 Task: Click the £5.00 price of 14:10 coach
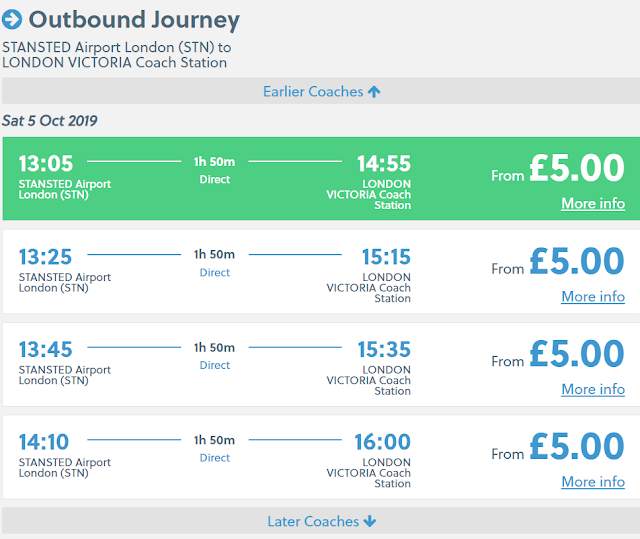(577, 447)
